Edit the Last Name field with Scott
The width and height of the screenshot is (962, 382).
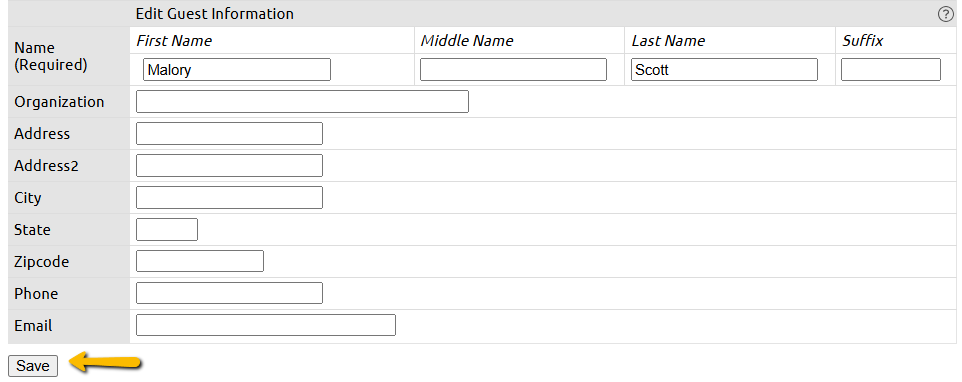[724, 70]
